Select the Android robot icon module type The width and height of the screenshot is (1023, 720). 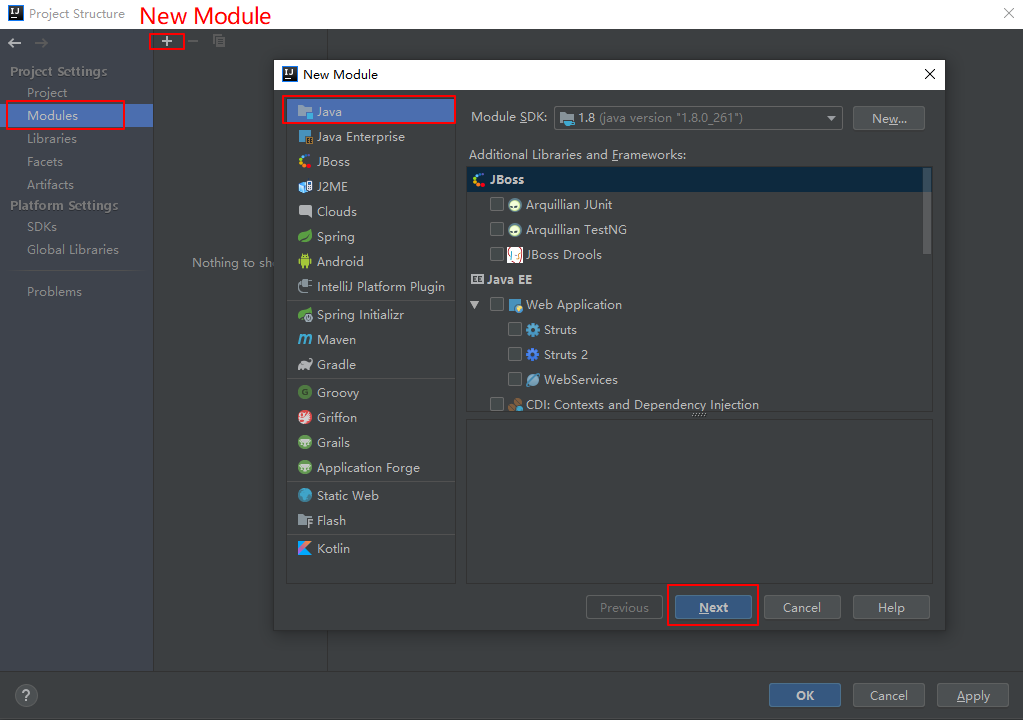305,262
